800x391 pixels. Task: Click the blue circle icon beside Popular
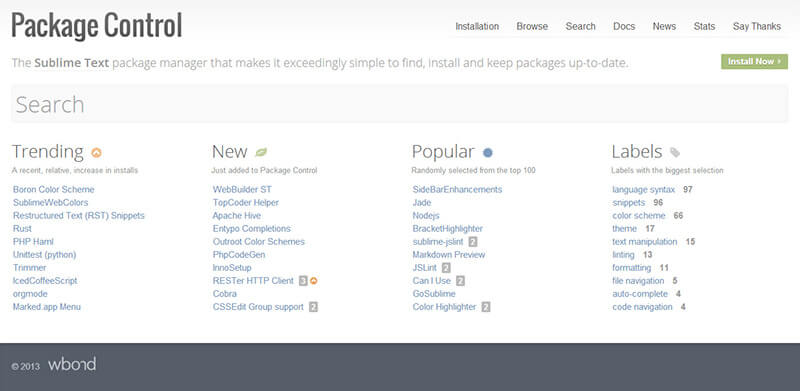click(x=488, y=152)
